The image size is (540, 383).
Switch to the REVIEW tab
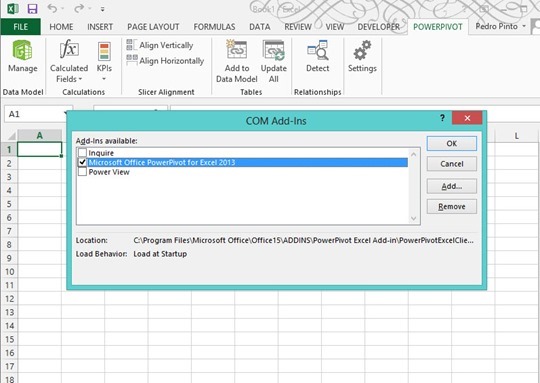[x=298, y=27]
